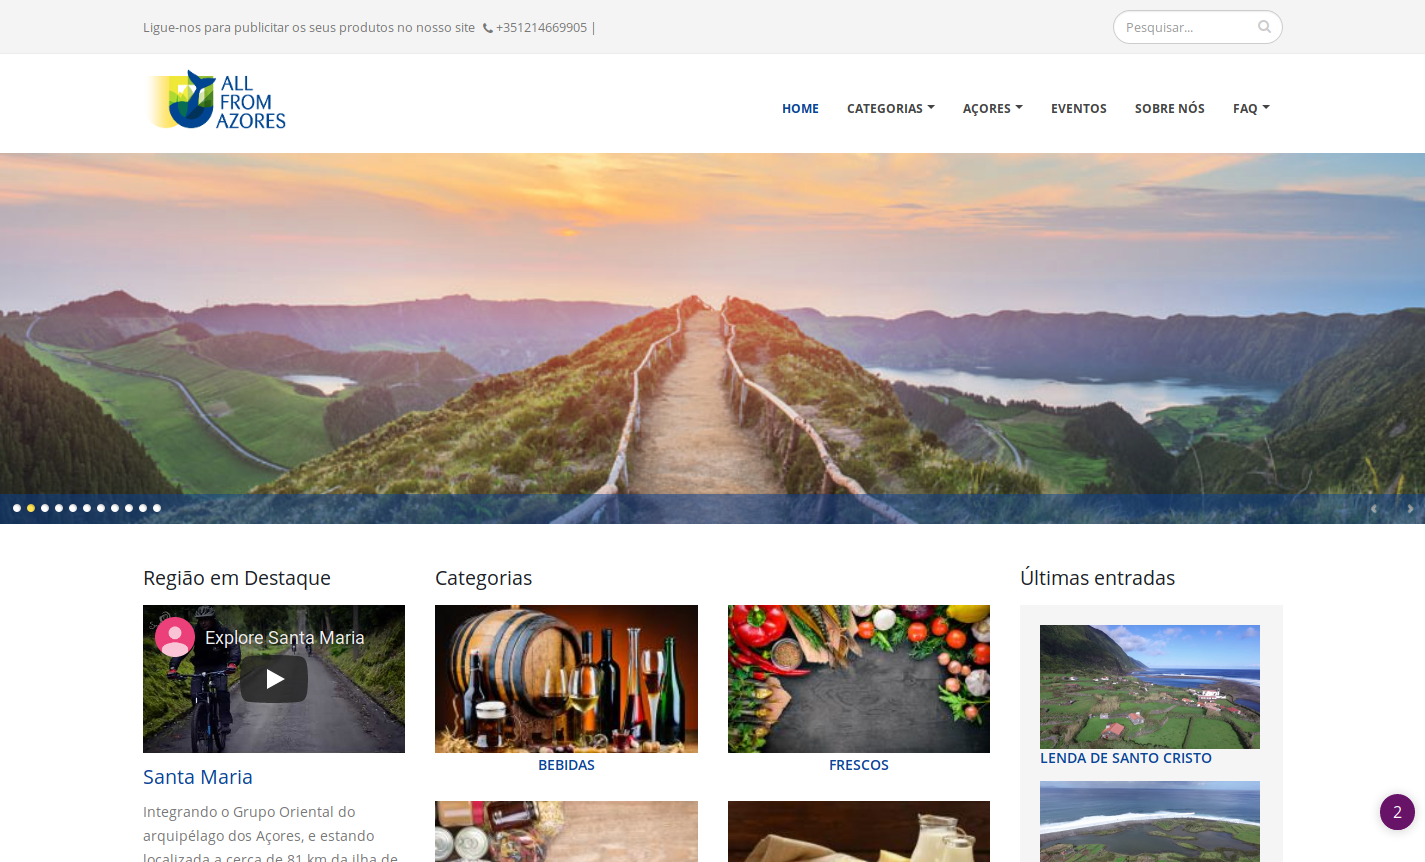Open the Frescos vegetables image
This screenshot has height=862, width=1425.
pos(859,679)
